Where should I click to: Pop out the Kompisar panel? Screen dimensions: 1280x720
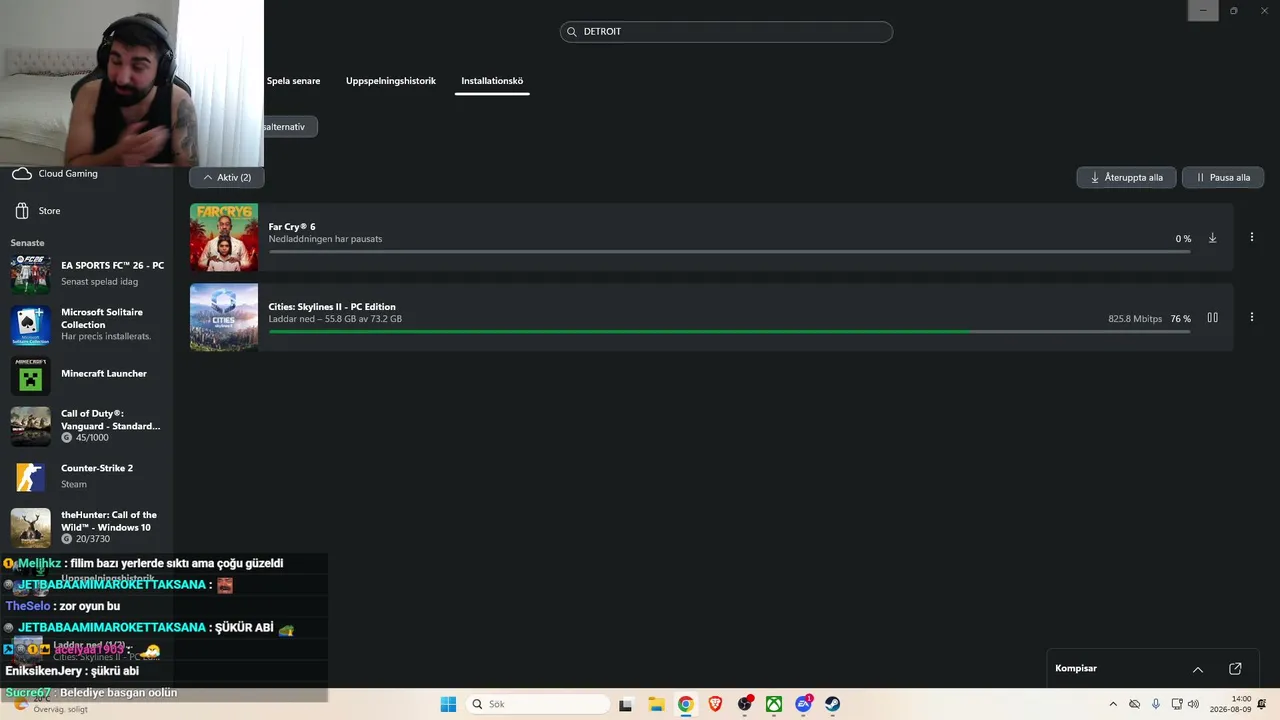[x=1235, y=669]
